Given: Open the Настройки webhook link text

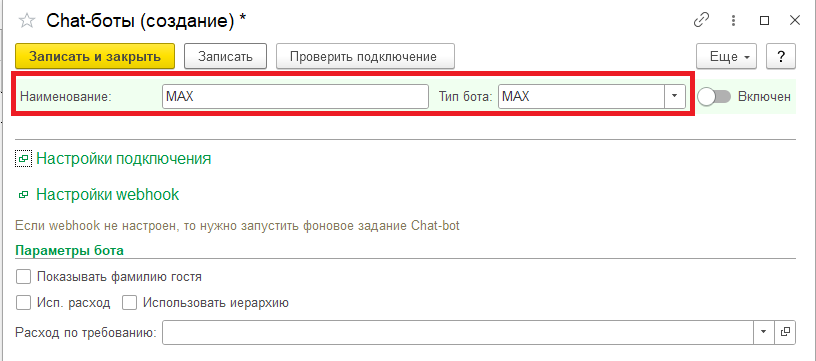Looking at the screenshot, I should coord(108,195).
